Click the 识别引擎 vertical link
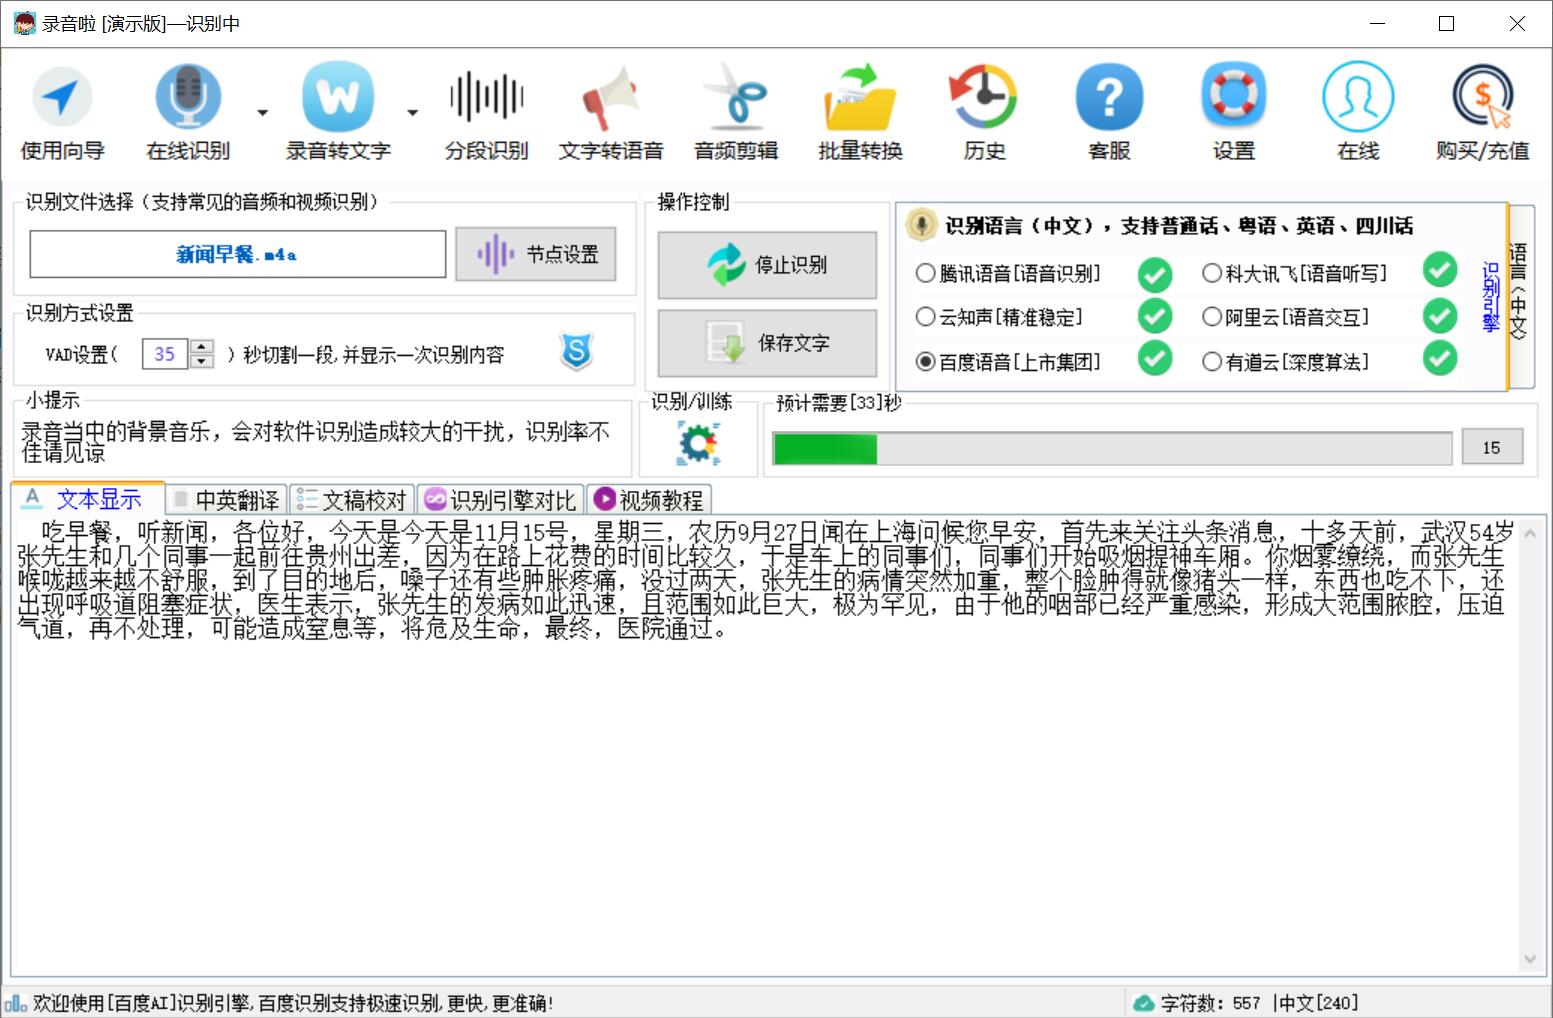The image size is (1553, 1018). coord(1491,297)
